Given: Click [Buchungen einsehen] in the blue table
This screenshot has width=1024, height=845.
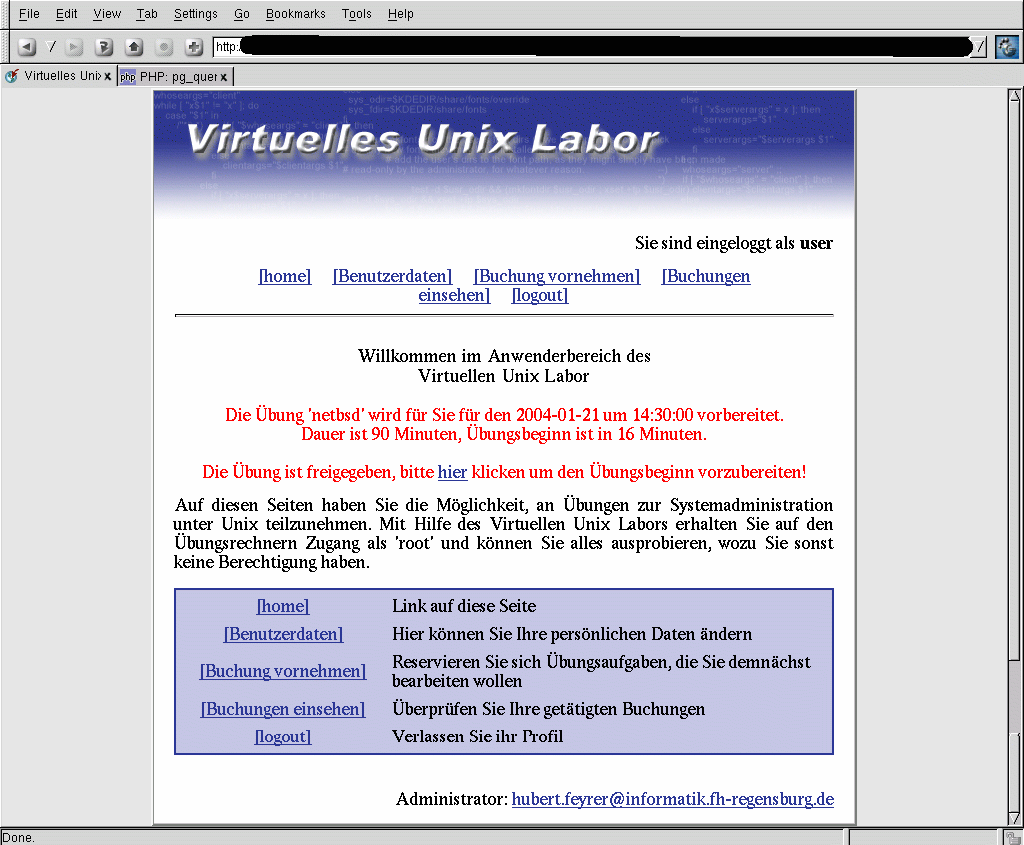Looking at the screenshot, I should (x=283, y=709).
